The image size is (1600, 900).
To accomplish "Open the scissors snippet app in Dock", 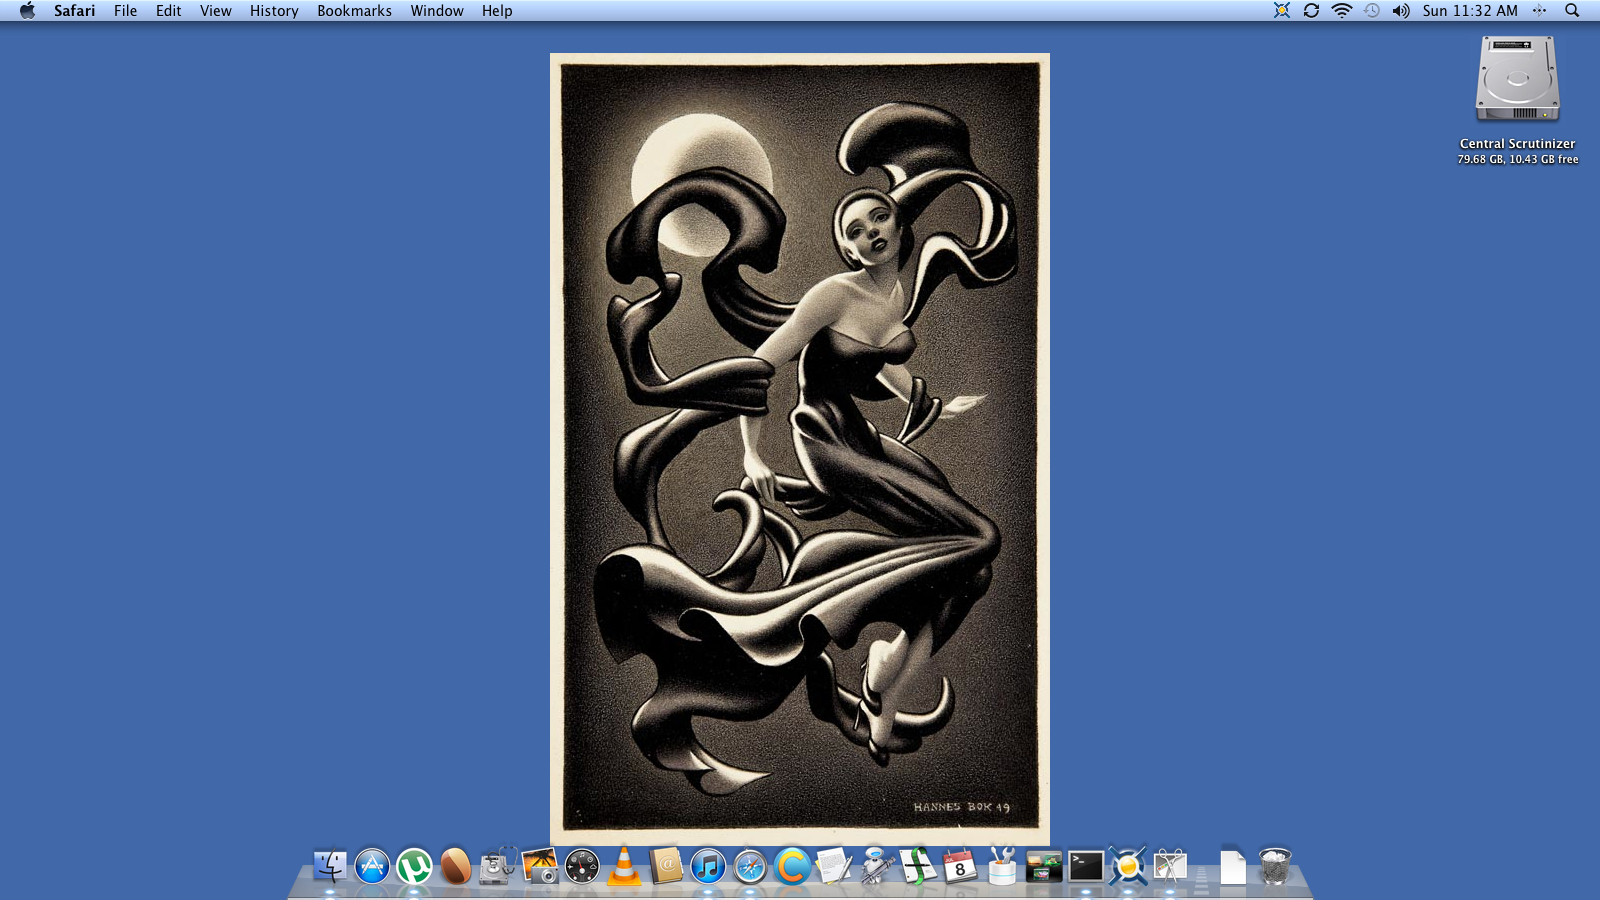I will coord(1170,866).
